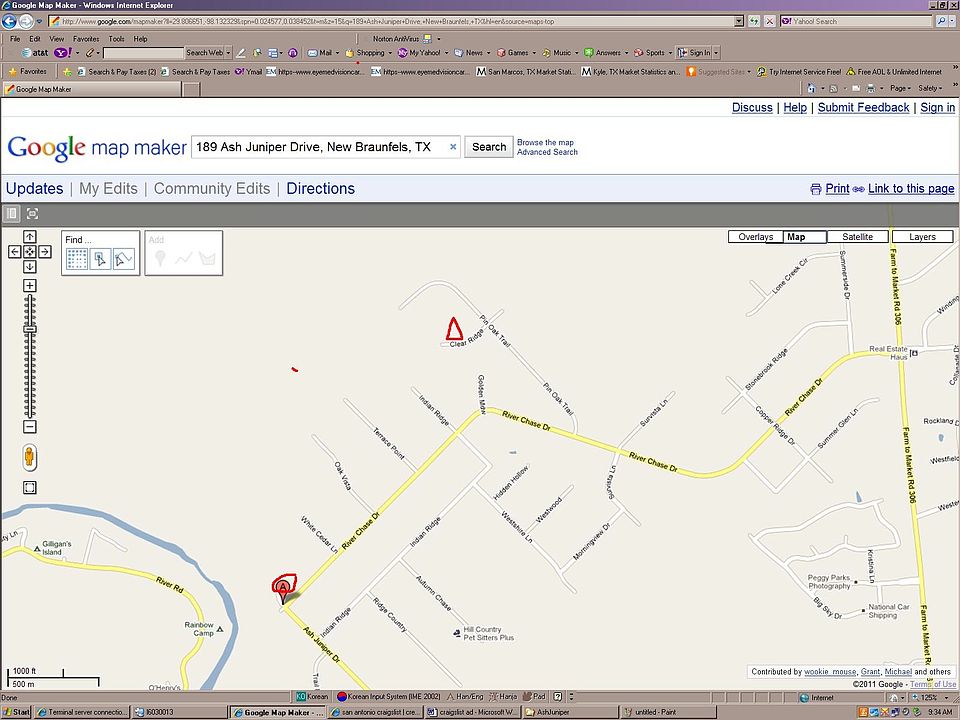Image resolution: width=960 pixels, height=720 pixels.
Task: Toggle the side panel icon
Action: tap(12, 214)
